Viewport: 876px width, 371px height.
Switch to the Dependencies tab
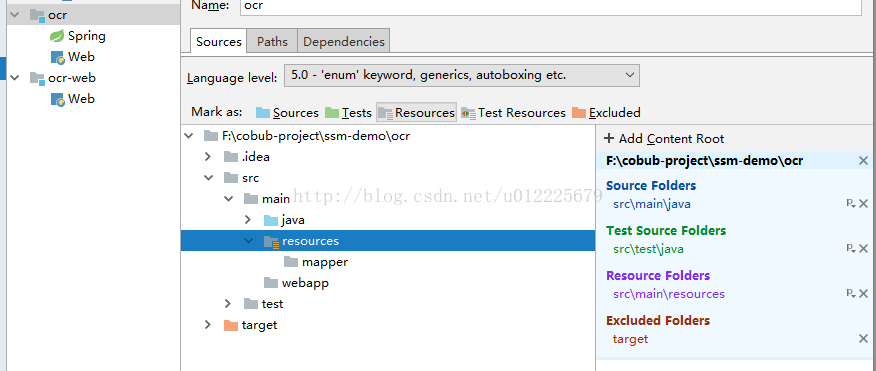click(344, 41)
